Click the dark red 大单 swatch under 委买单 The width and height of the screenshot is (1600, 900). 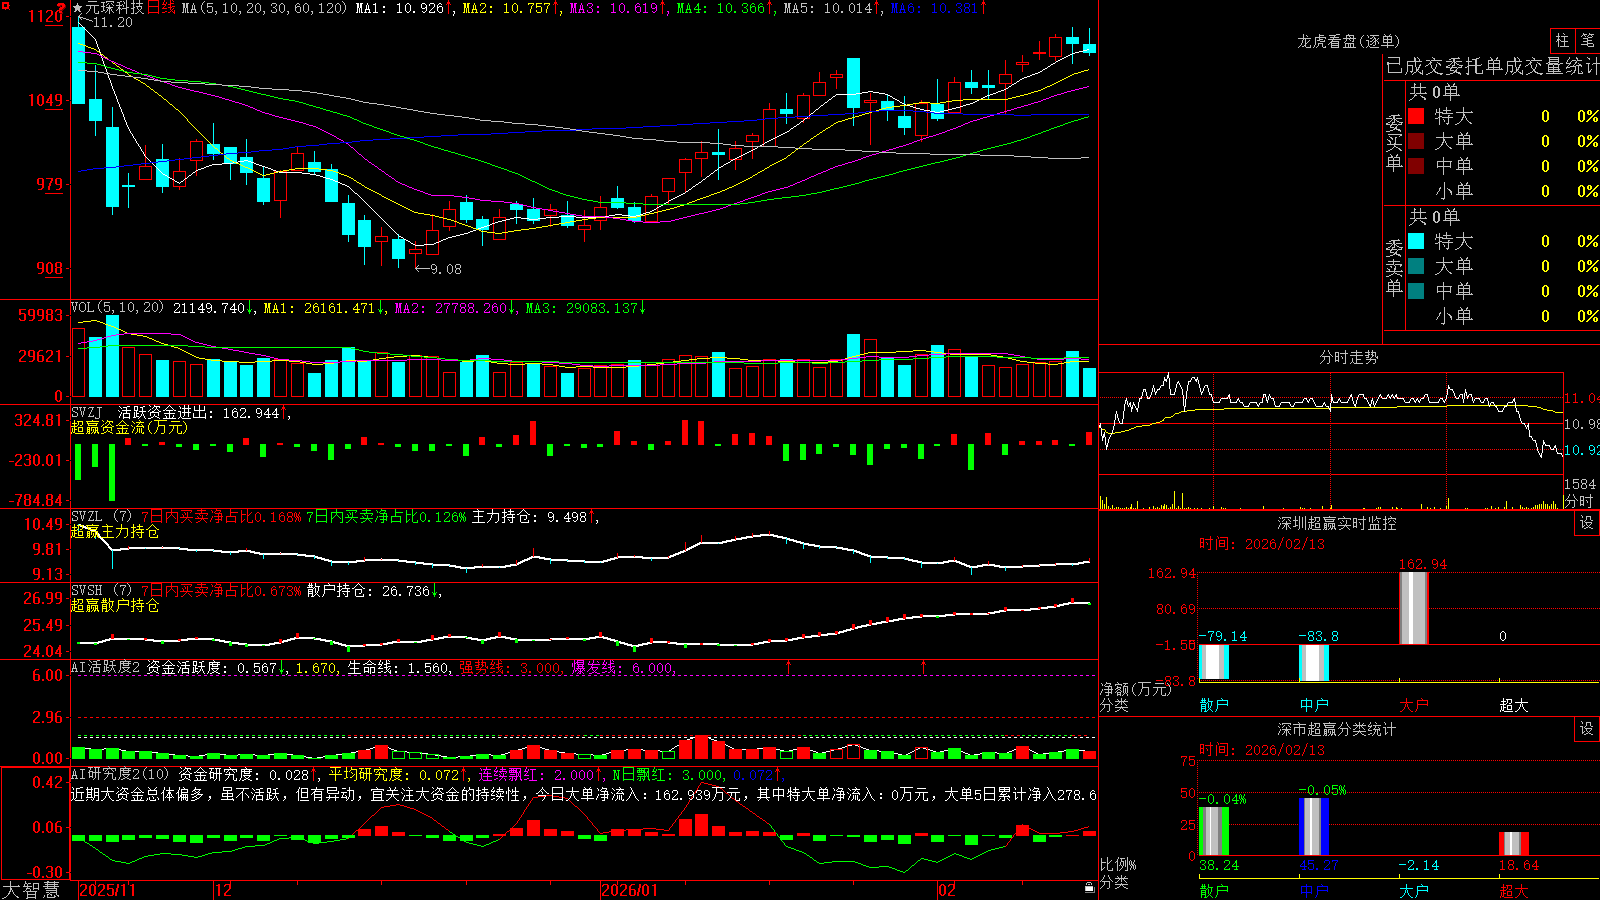click(1416, 141)
